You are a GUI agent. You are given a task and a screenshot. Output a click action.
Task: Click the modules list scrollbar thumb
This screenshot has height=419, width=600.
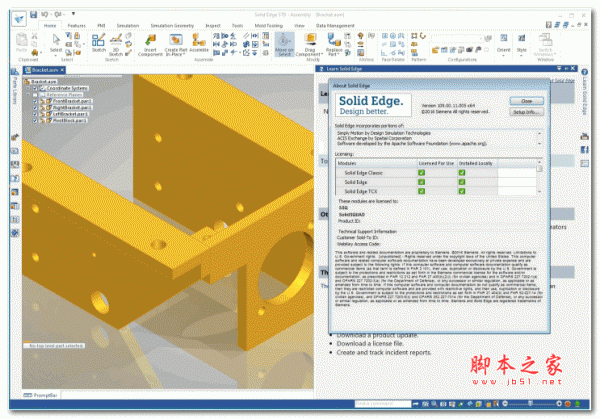540,168
